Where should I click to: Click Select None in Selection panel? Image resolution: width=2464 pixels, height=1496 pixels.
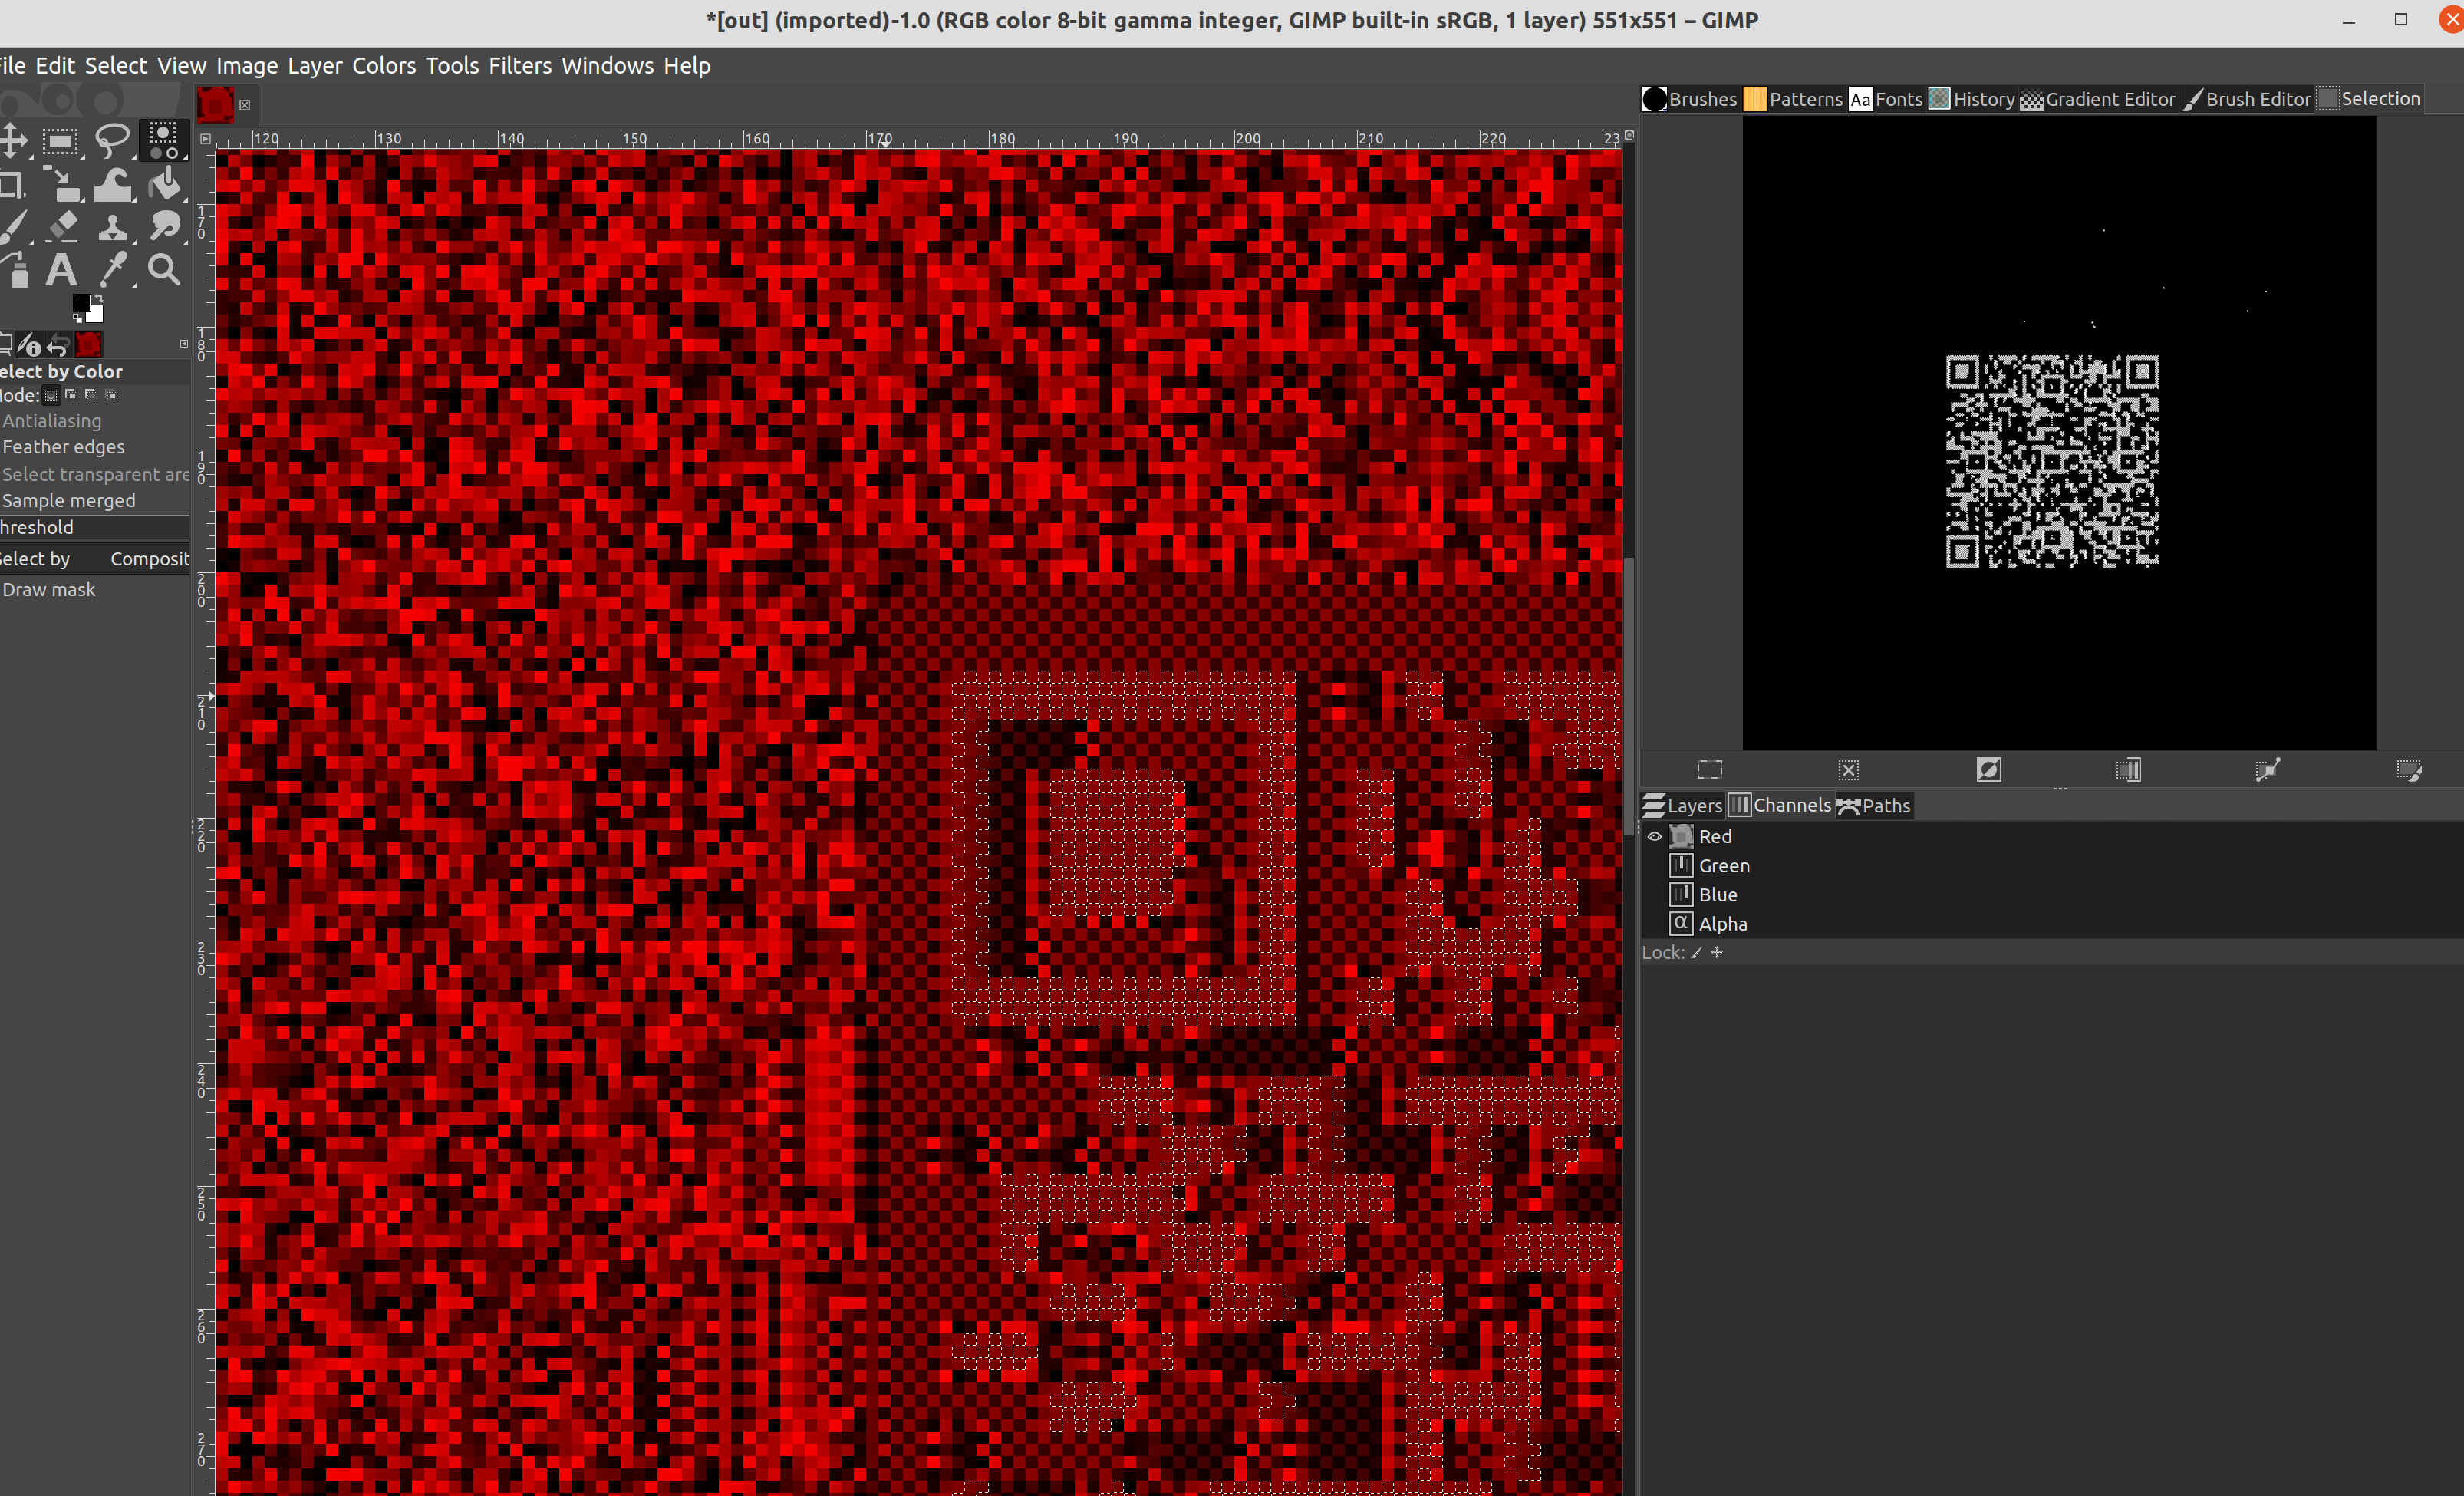(x=1848, y=769)
